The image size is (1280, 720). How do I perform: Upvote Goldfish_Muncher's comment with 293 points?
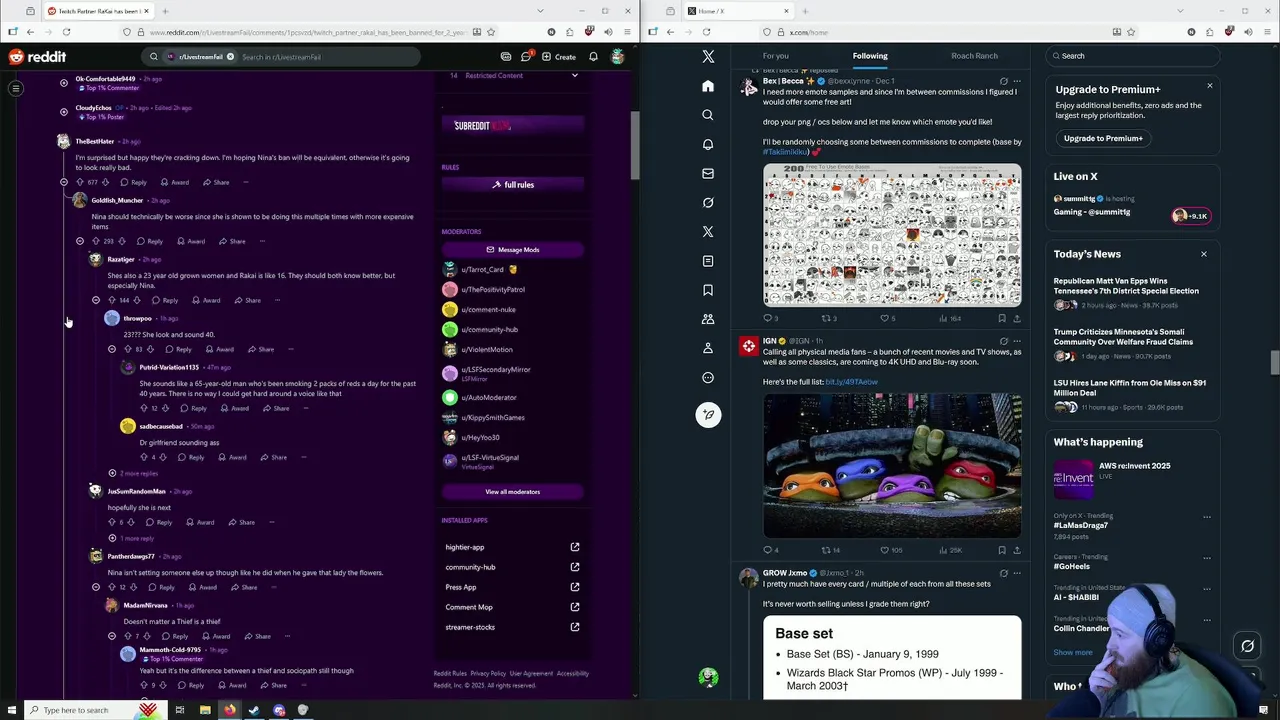click(x=96, y=241)
